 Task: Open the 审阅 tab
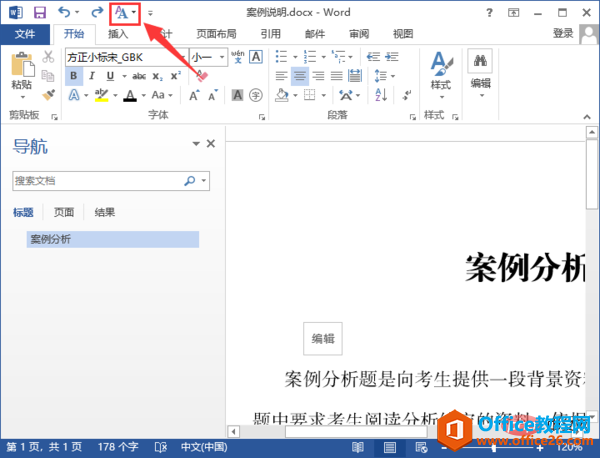359,34
